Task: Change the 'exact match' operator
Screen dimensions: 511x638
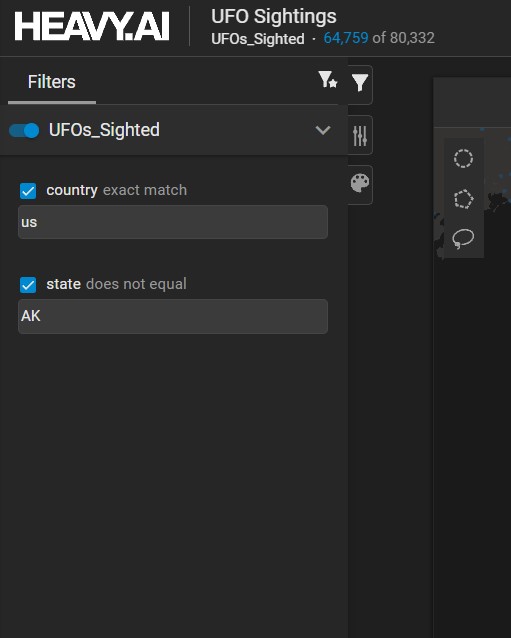Action: (x=145, y=190)
